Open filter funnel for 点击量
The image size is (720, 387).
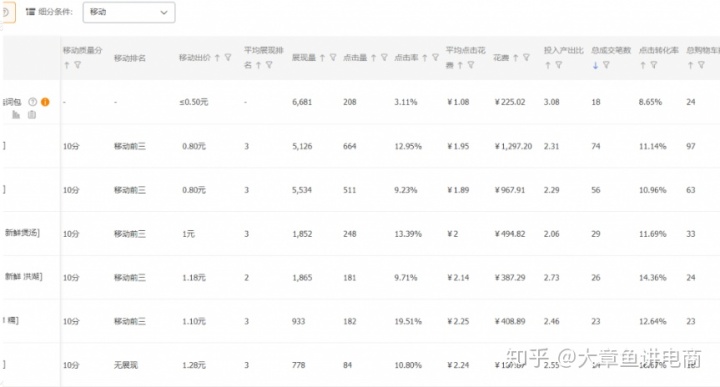coord(384,58)
